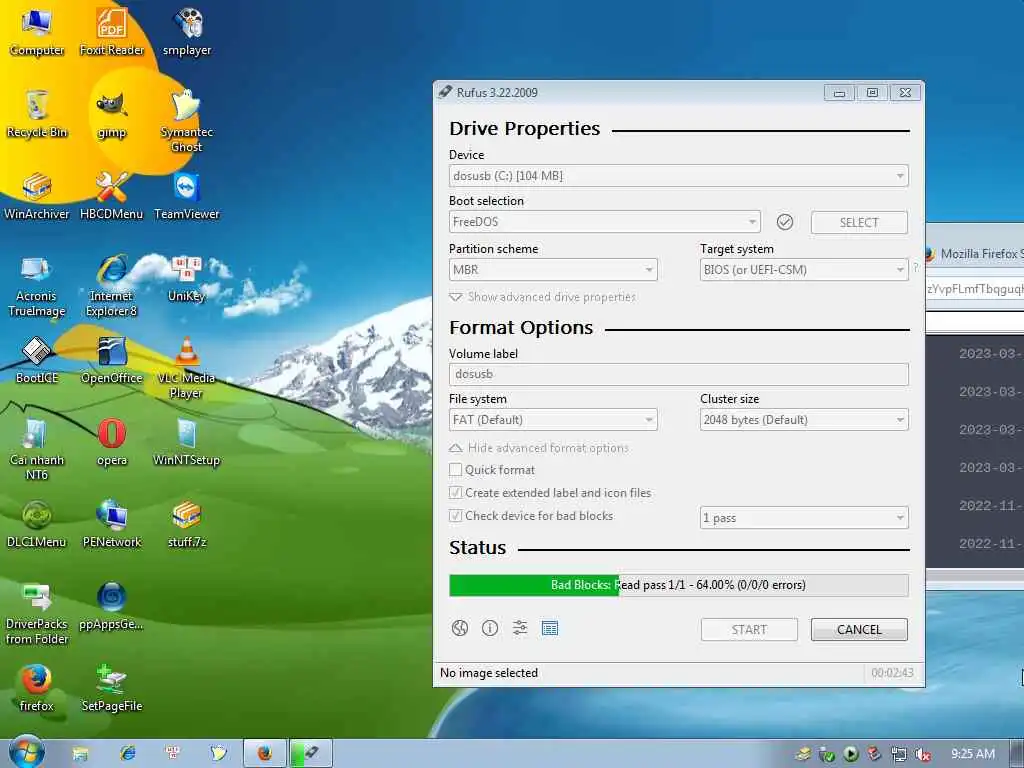Open the Rufus language globe icon
Image resolution: width=1024 pixels, height=768 pixels.
click(x=460, y=628)
